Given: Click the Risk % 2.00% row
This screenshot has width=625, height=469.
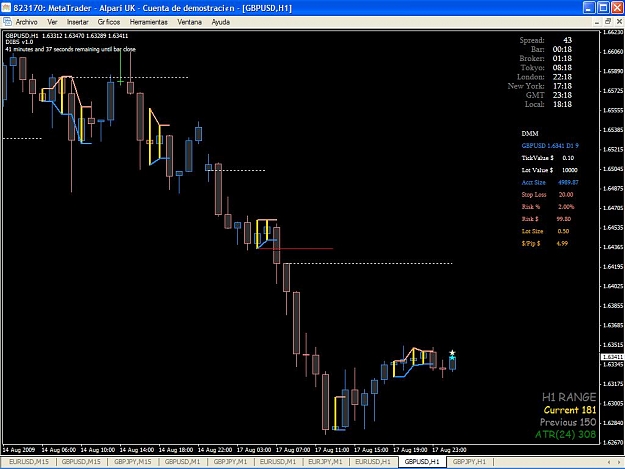Looking at the screenshot, I should [x=548, y=207].
